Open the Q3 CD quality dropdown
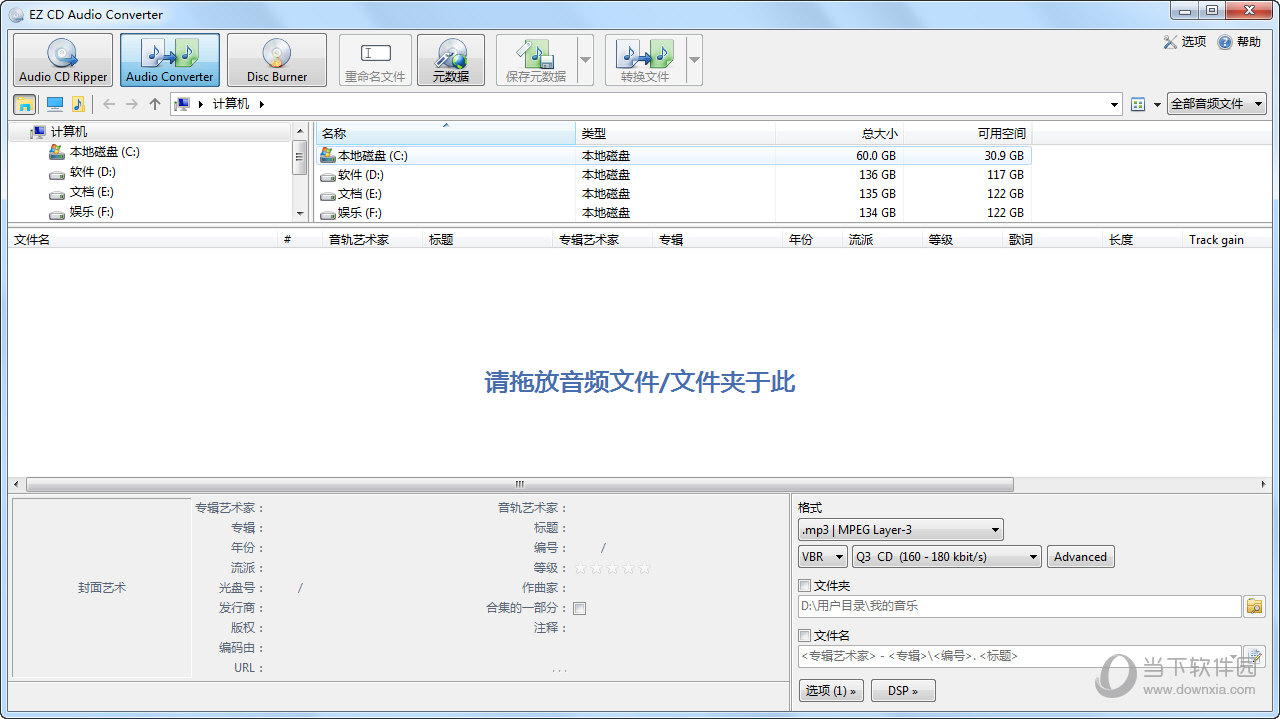Screen dimensions: 1280x719 pyautogui.click(x=947, y=557)
